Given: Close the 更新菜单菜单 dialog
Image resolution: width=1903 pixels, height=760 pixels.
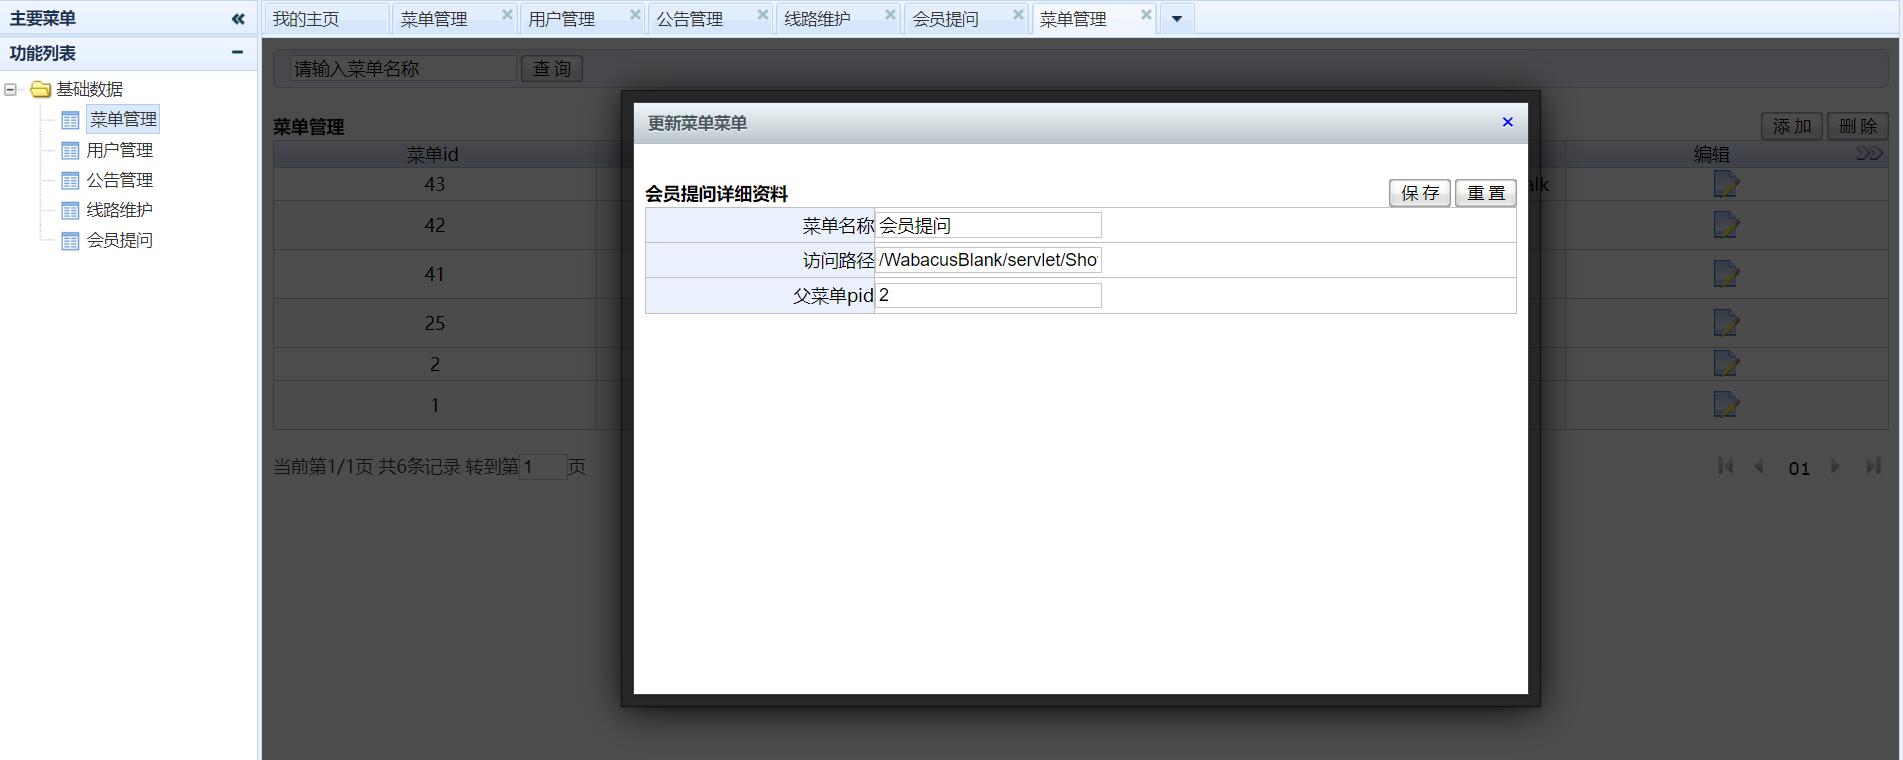Looking at the screenshot, I should coord(1508,122).
